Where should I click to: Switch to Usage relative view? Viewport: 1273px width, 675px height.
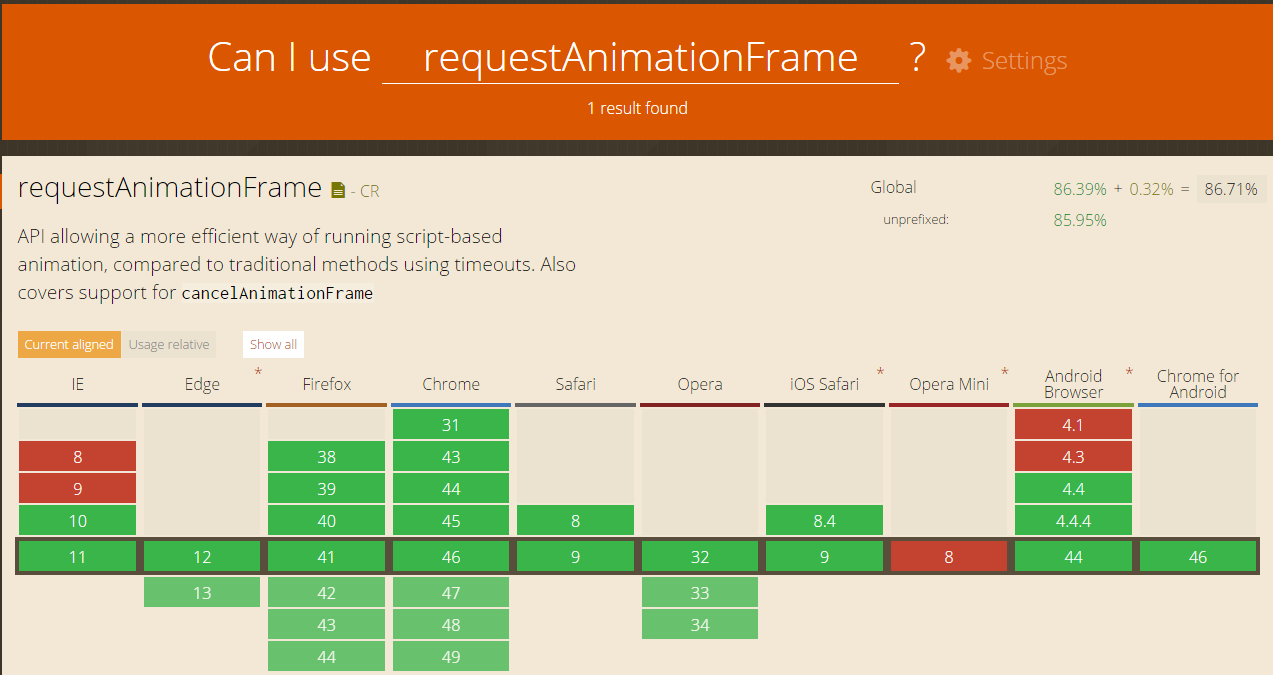168,344
